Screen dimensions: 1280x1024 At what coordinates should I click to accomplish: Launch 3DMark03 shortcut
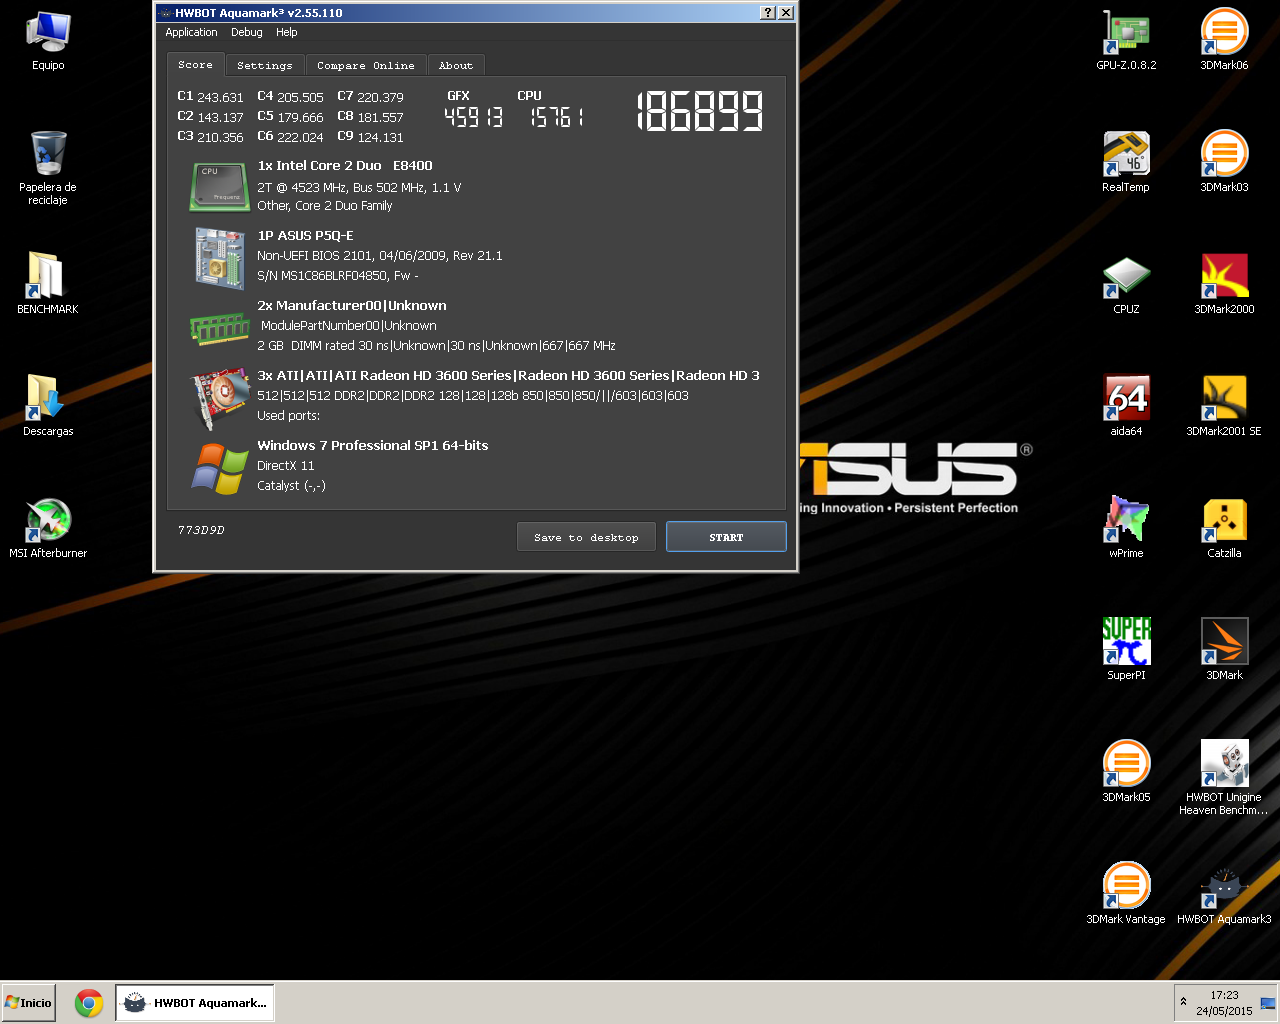pyautogui.click(x=1224, y=162)
